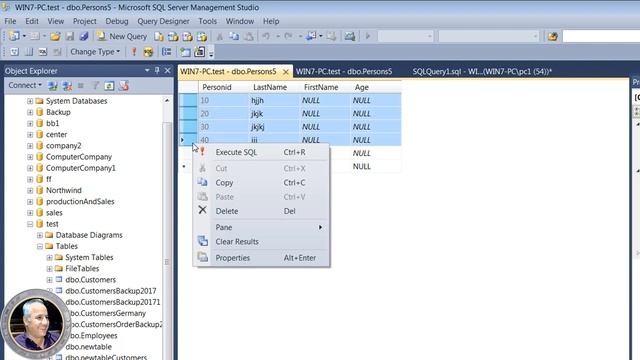Click the search box in main toolbar
The image size is (640, 360).
point(601,36)
